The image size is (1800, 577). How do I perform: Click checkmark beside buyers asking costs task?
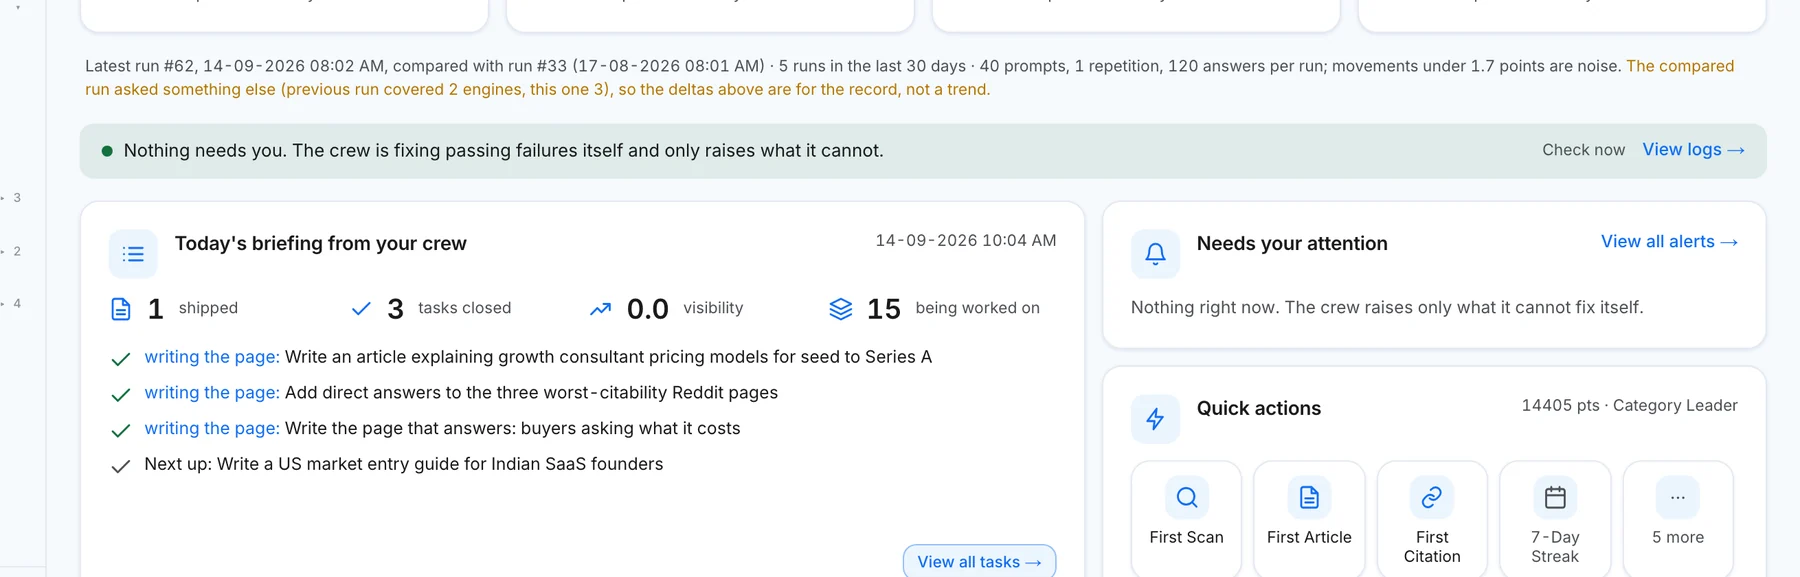[121, 431]
